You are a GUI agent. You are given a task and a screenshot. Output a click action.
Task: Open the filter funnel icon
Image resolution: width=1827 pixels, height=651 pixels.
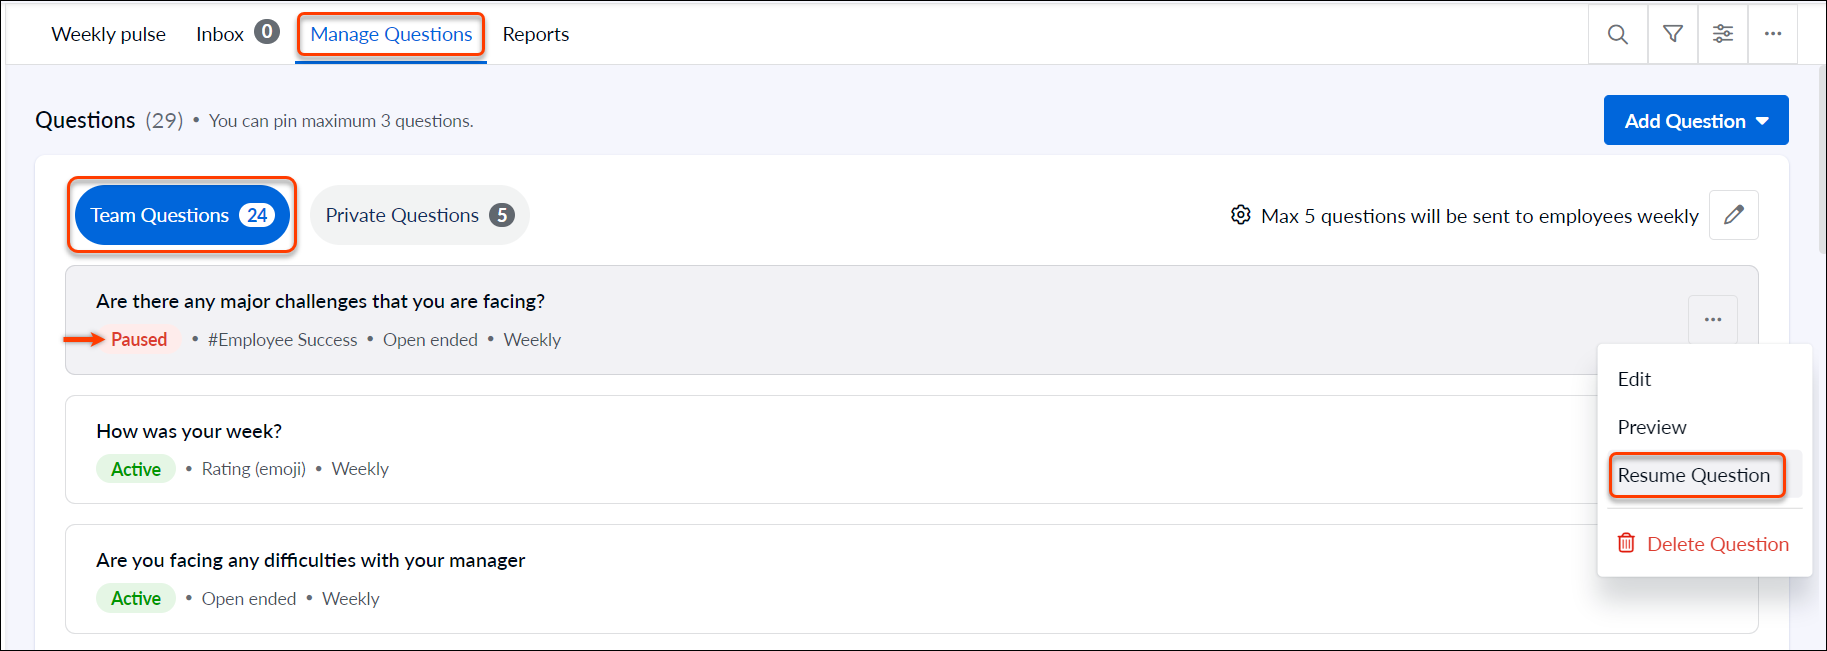[1672, 34]
